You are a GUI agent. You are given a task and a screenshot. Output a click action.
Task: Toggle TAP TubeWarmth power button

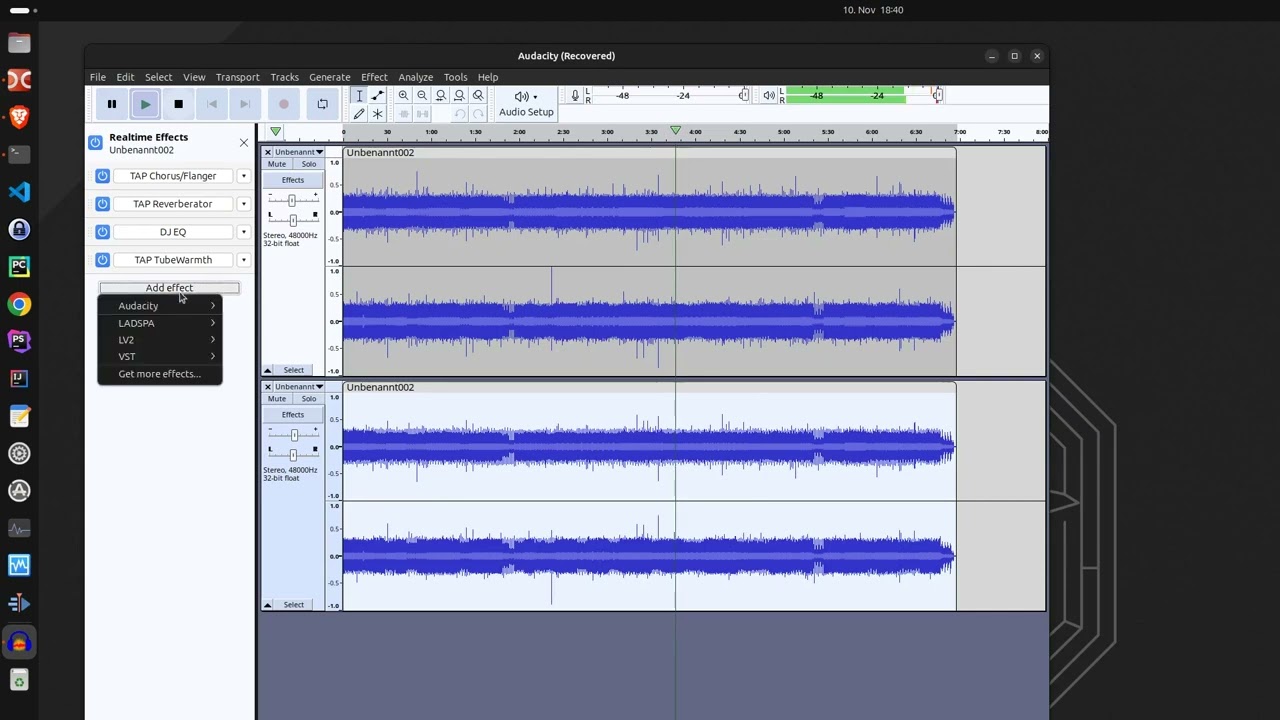(102, 260)
